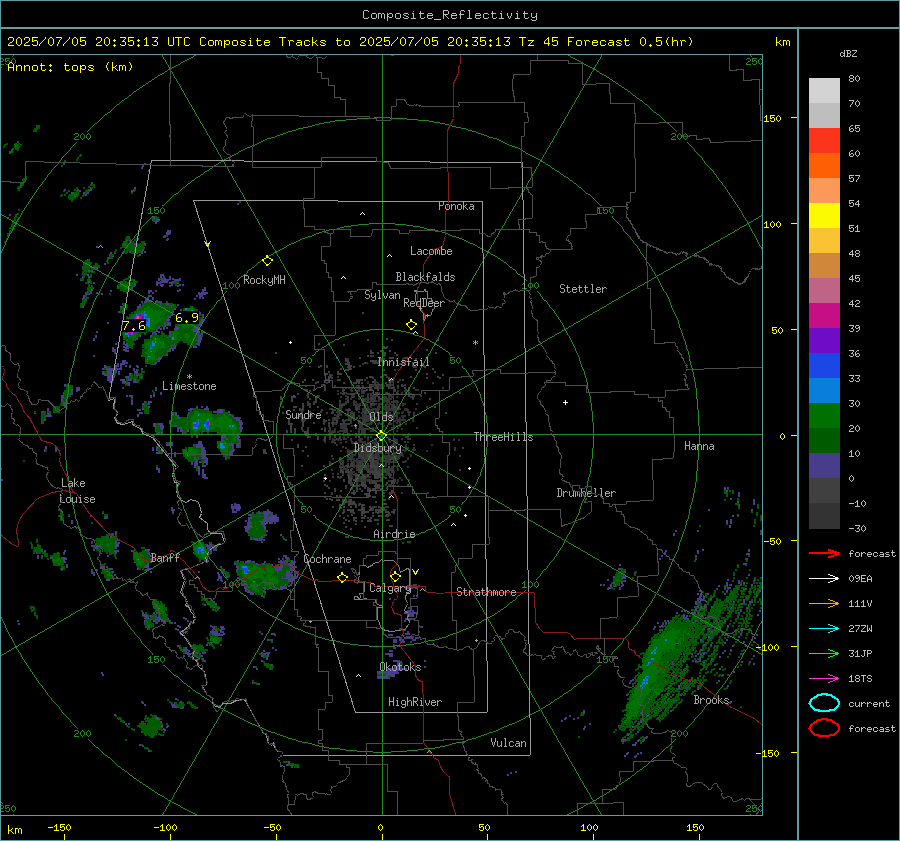Click the Drumheller city label
The width and height of the screenshot is (900, 841).
coord(586,493)
